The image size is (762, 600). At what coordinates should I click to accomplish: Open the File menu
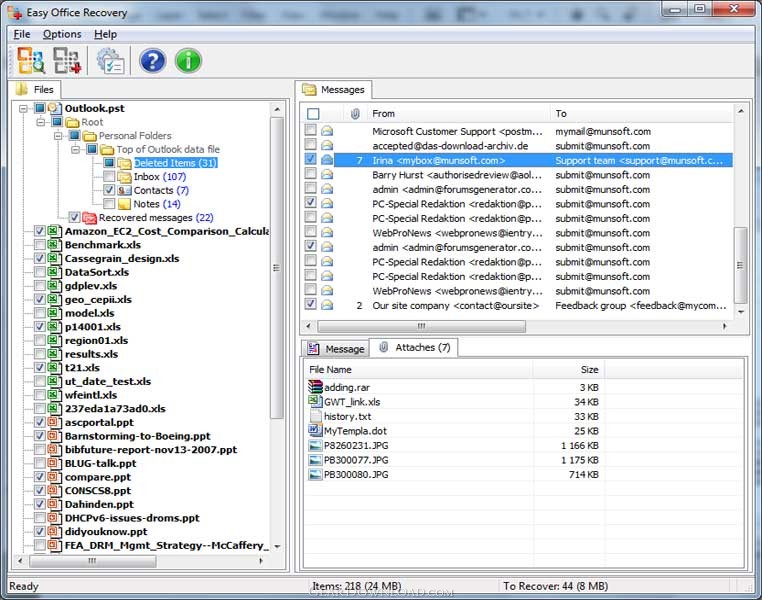pyautogui.click(x=22, y=34)
